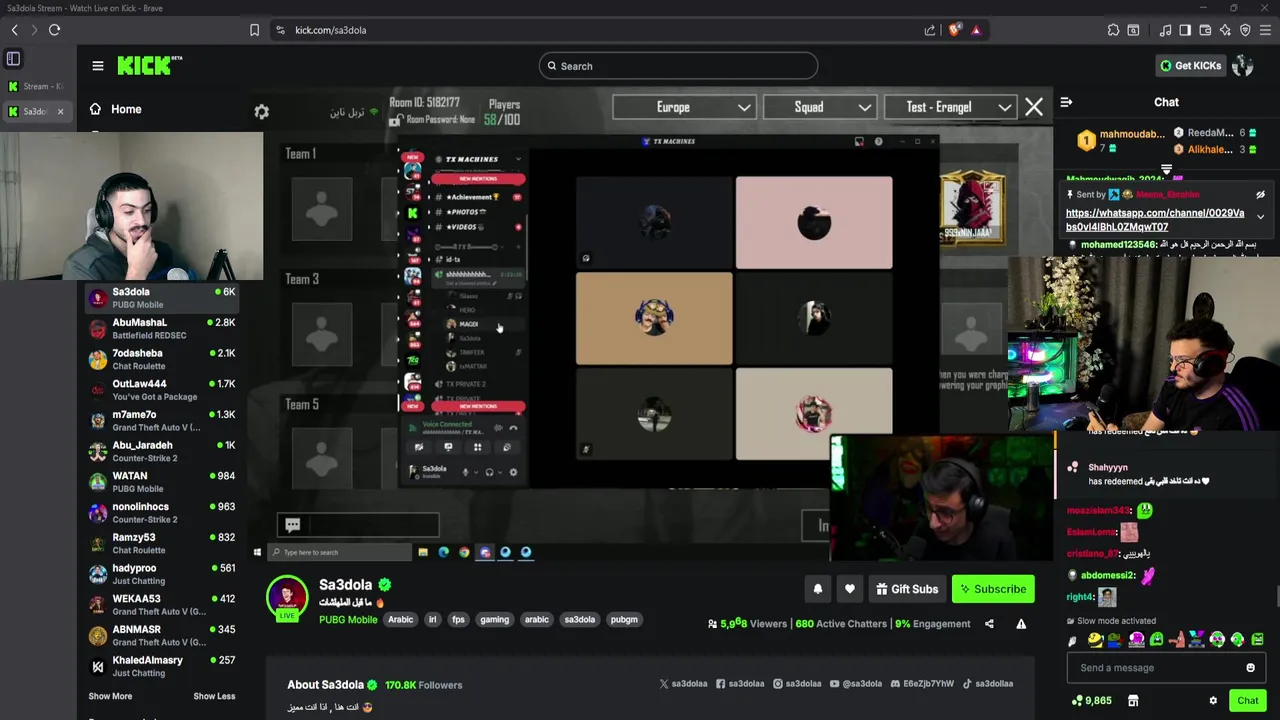Send message with Chat button
Viewport: 1280px width, 720px height.
point(1247,701)
